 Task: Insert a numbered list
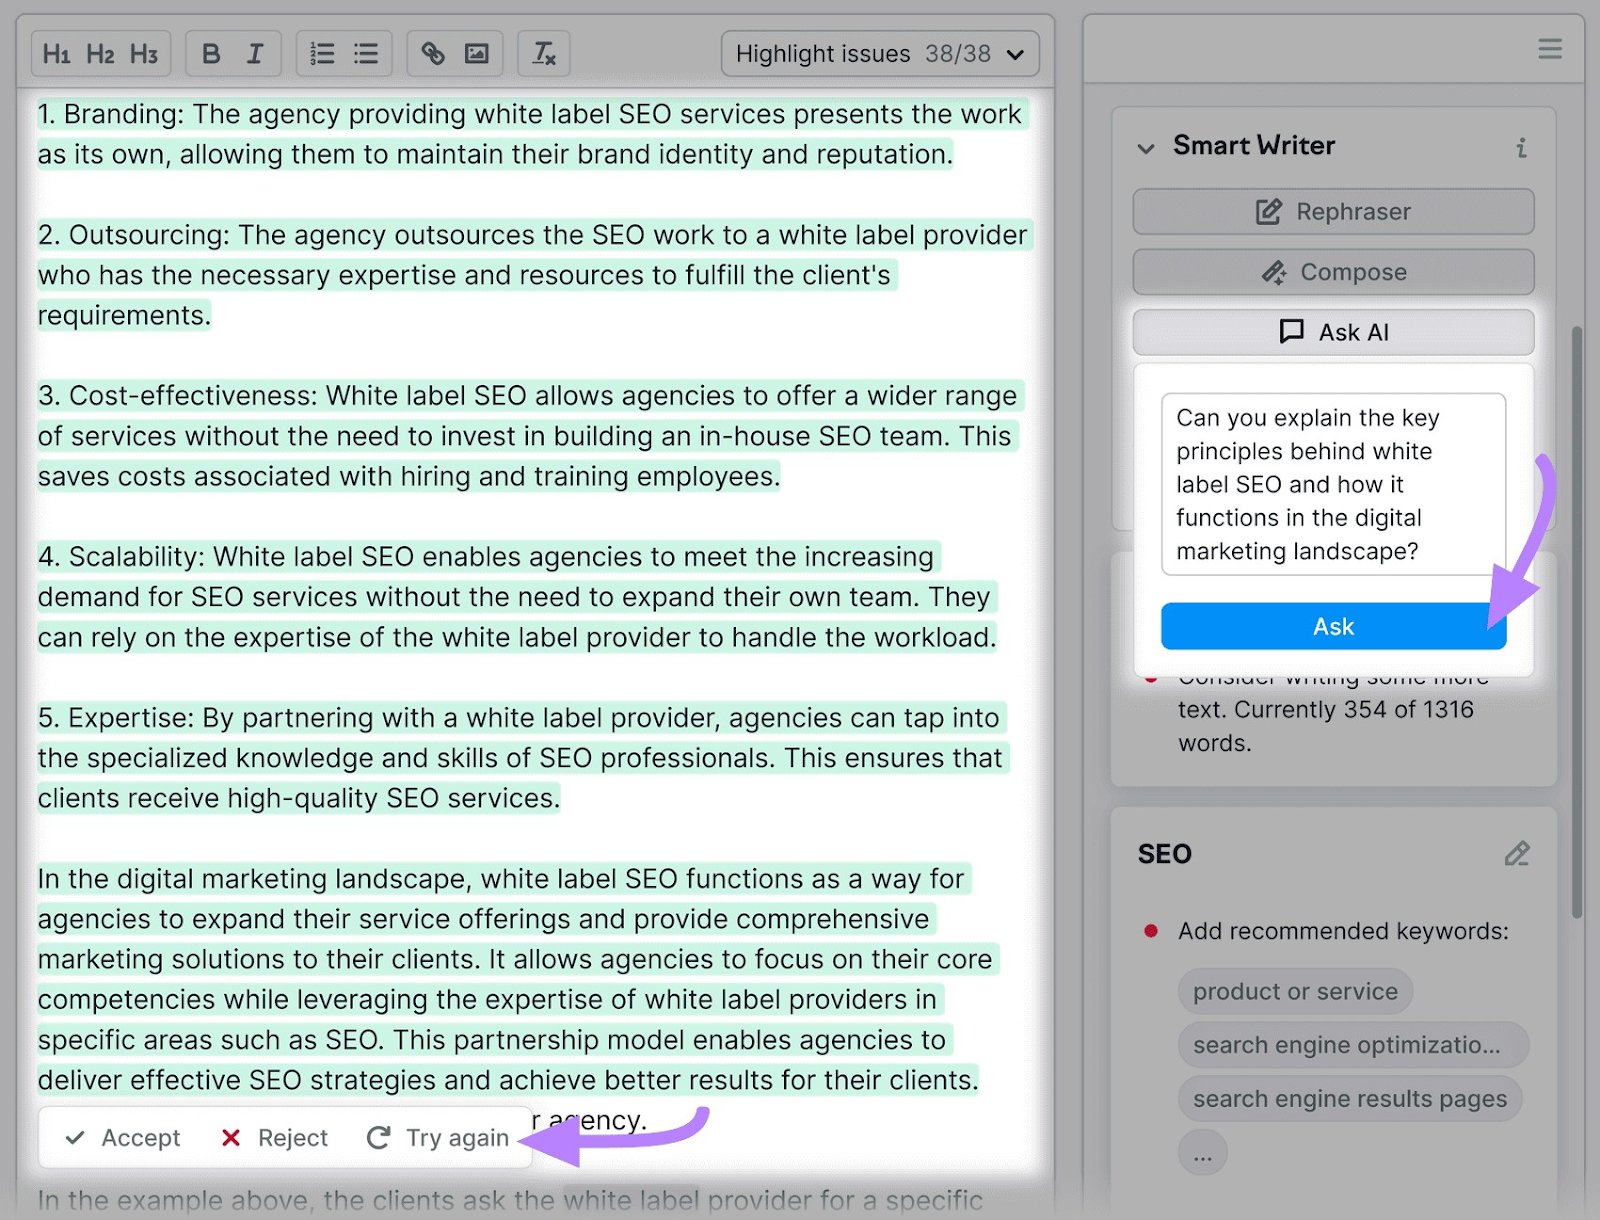click(322, 53)
